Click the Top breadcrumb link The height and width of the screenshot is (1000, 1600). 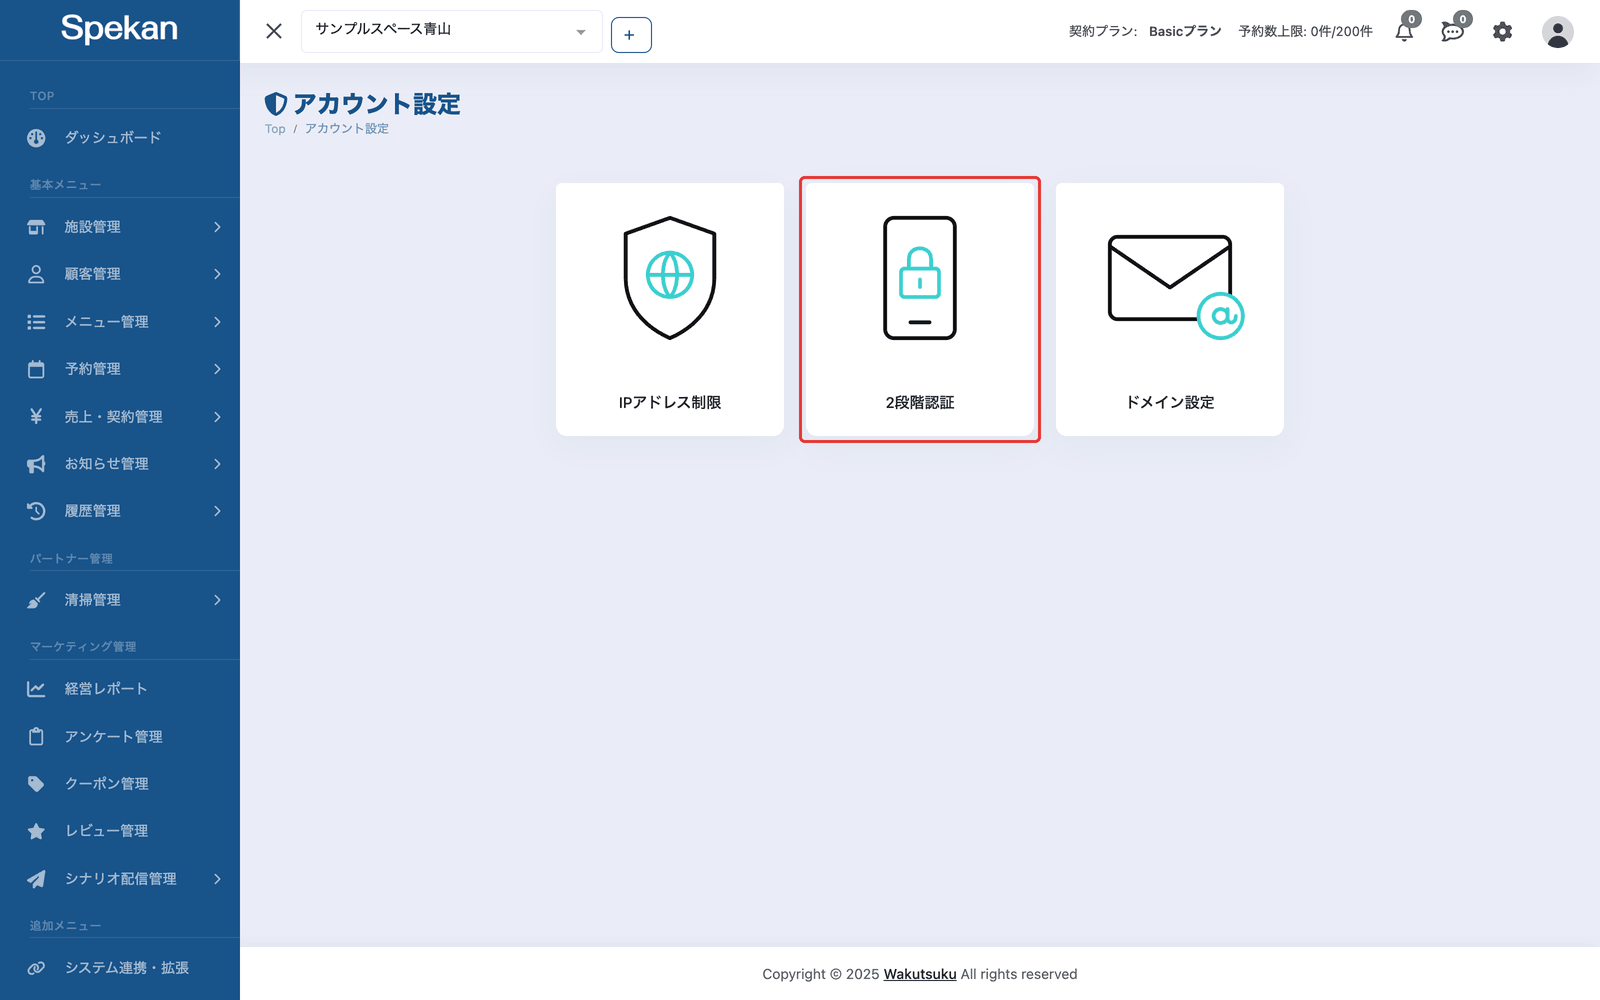click(275, 129)
